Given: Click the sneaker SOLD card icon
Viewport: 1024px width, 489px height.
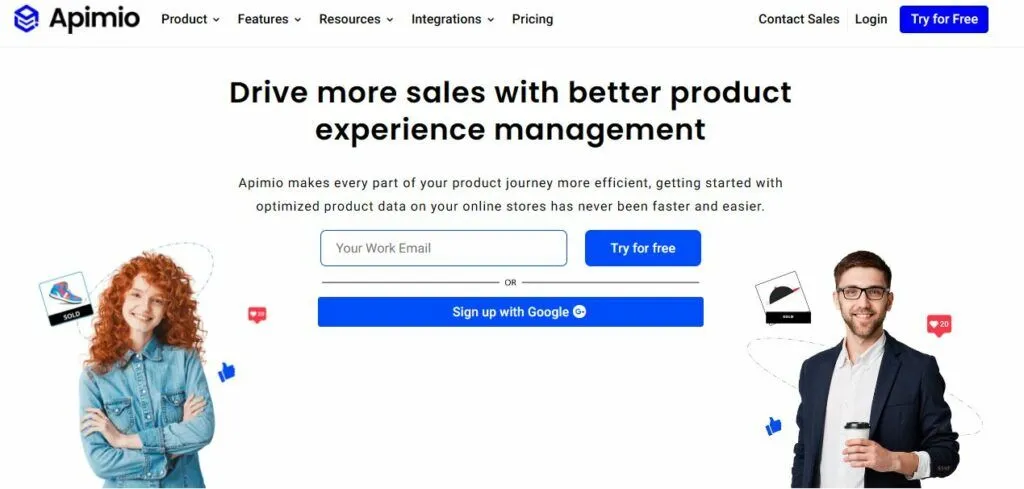Looking at the screenshot, I should pos(65,298).
